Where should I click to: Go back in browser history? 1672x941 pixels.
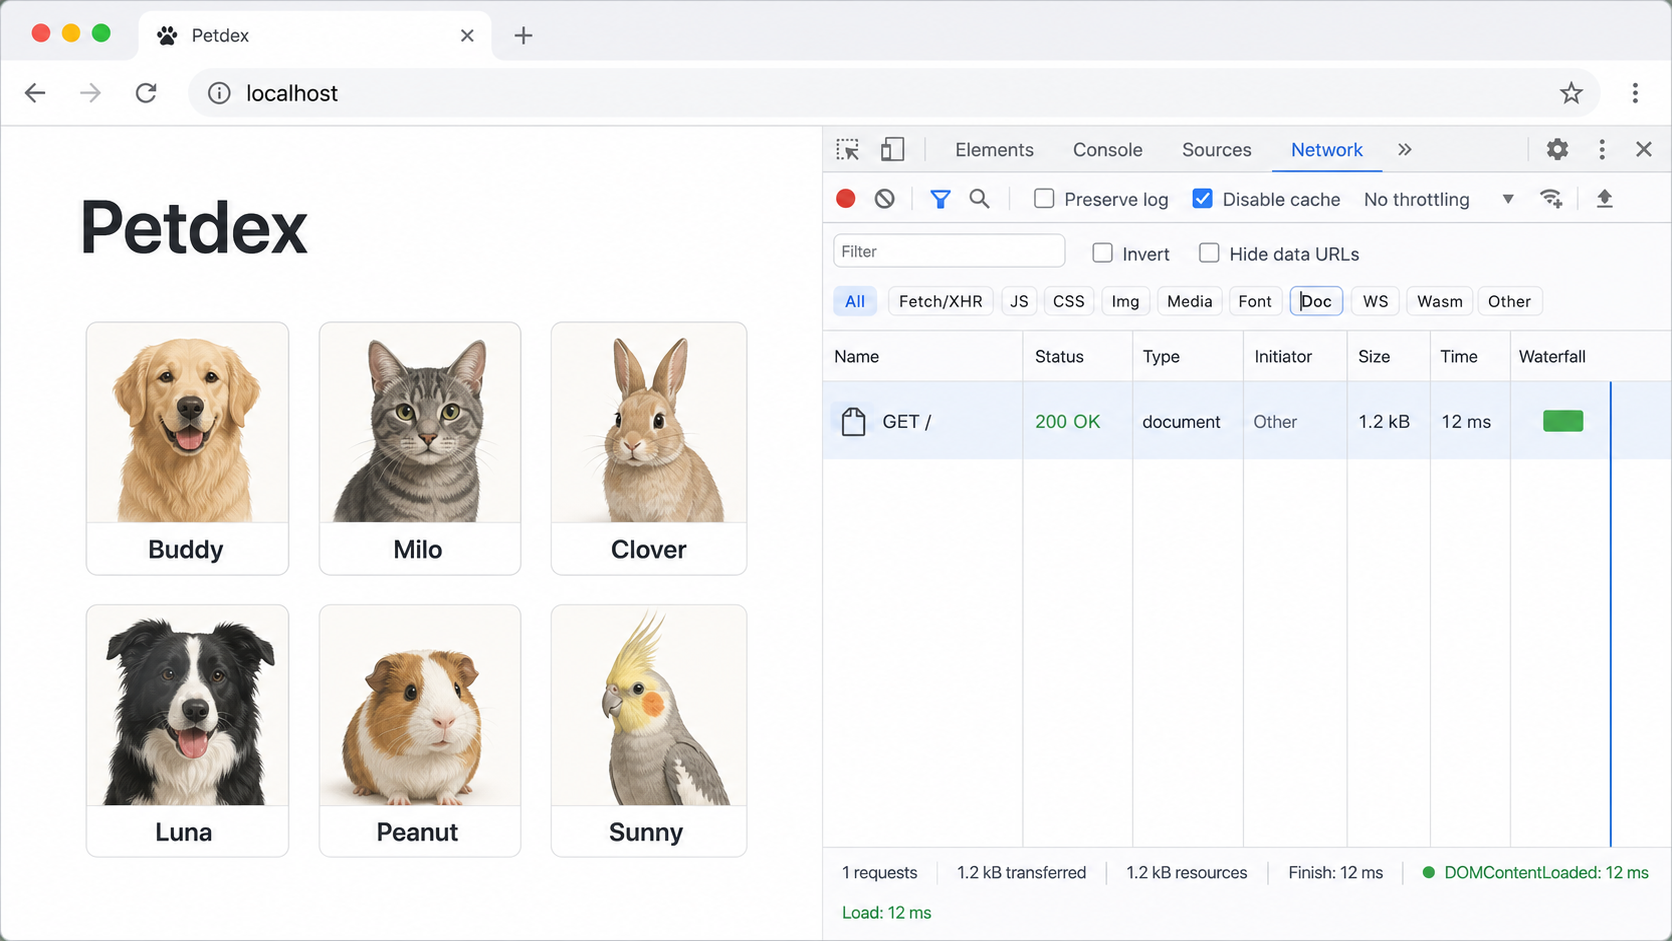pyautogui.click(x=36, y=93)
